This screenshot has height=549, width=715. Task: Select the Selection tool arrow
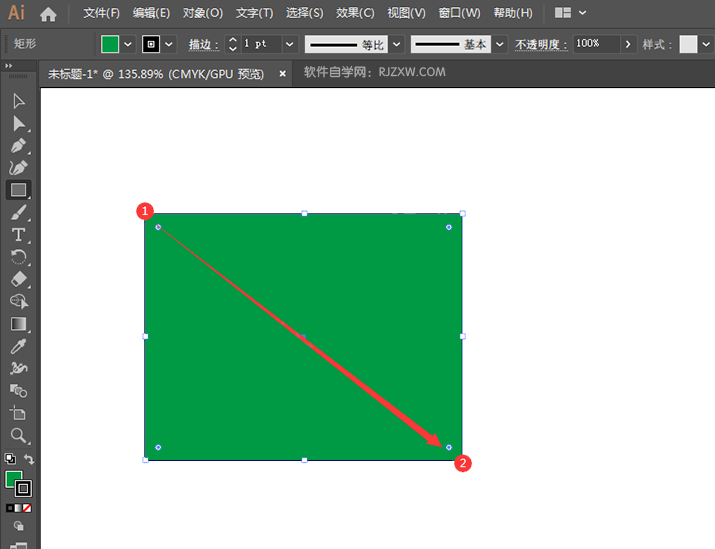coord(18,101)
